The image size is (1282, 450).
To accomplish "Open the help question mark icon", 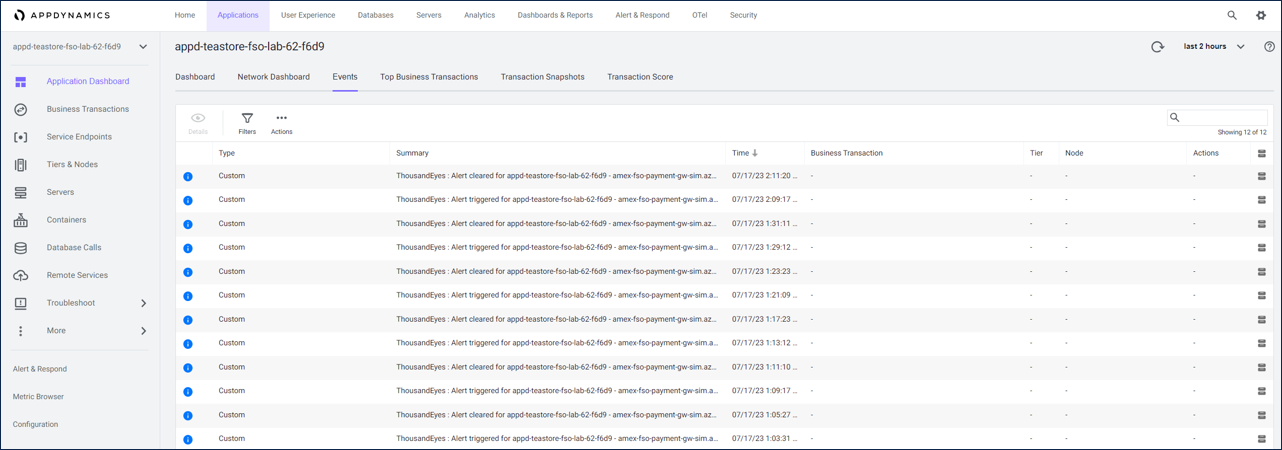I will coord(1269,47).
